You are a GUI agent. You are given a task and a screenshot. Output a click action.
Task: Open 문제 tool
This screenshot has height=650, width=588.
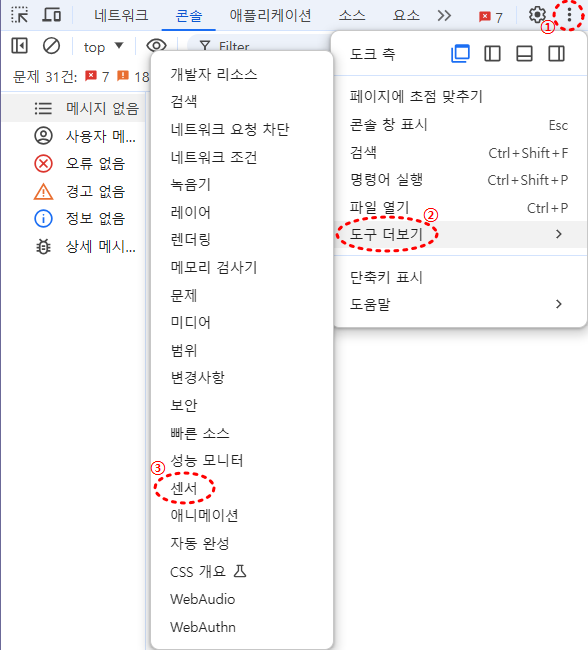click(242, 295)
